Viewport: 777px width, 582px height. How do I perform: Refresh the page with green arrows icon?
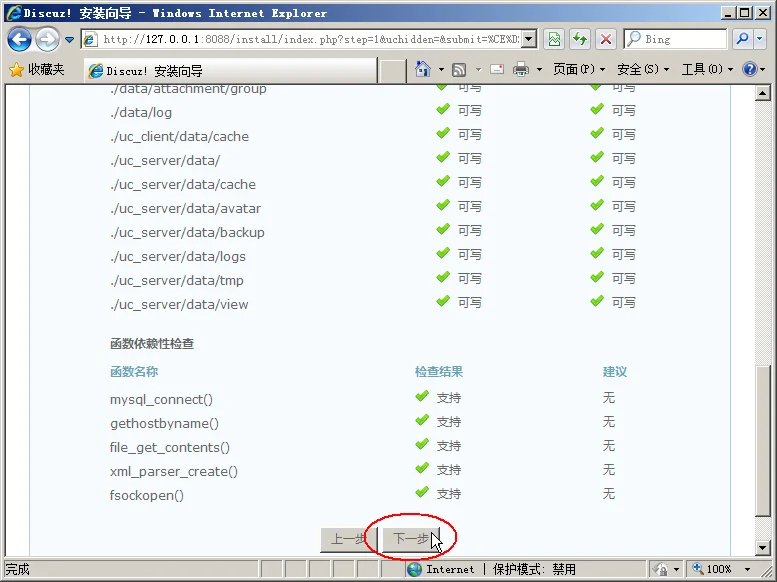(x=580, y=39)
